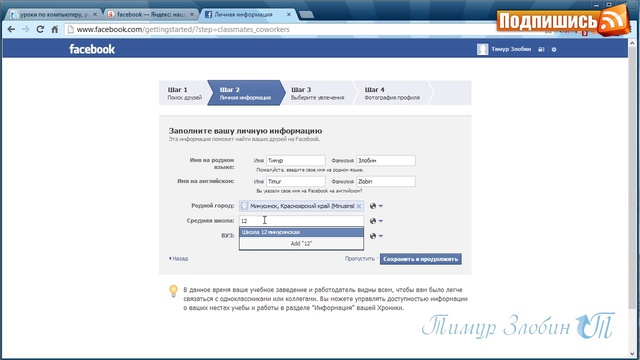Go to Шаг 4 Фотография профиля step
This screenshot has width=640, height=360.
(392, 93)
